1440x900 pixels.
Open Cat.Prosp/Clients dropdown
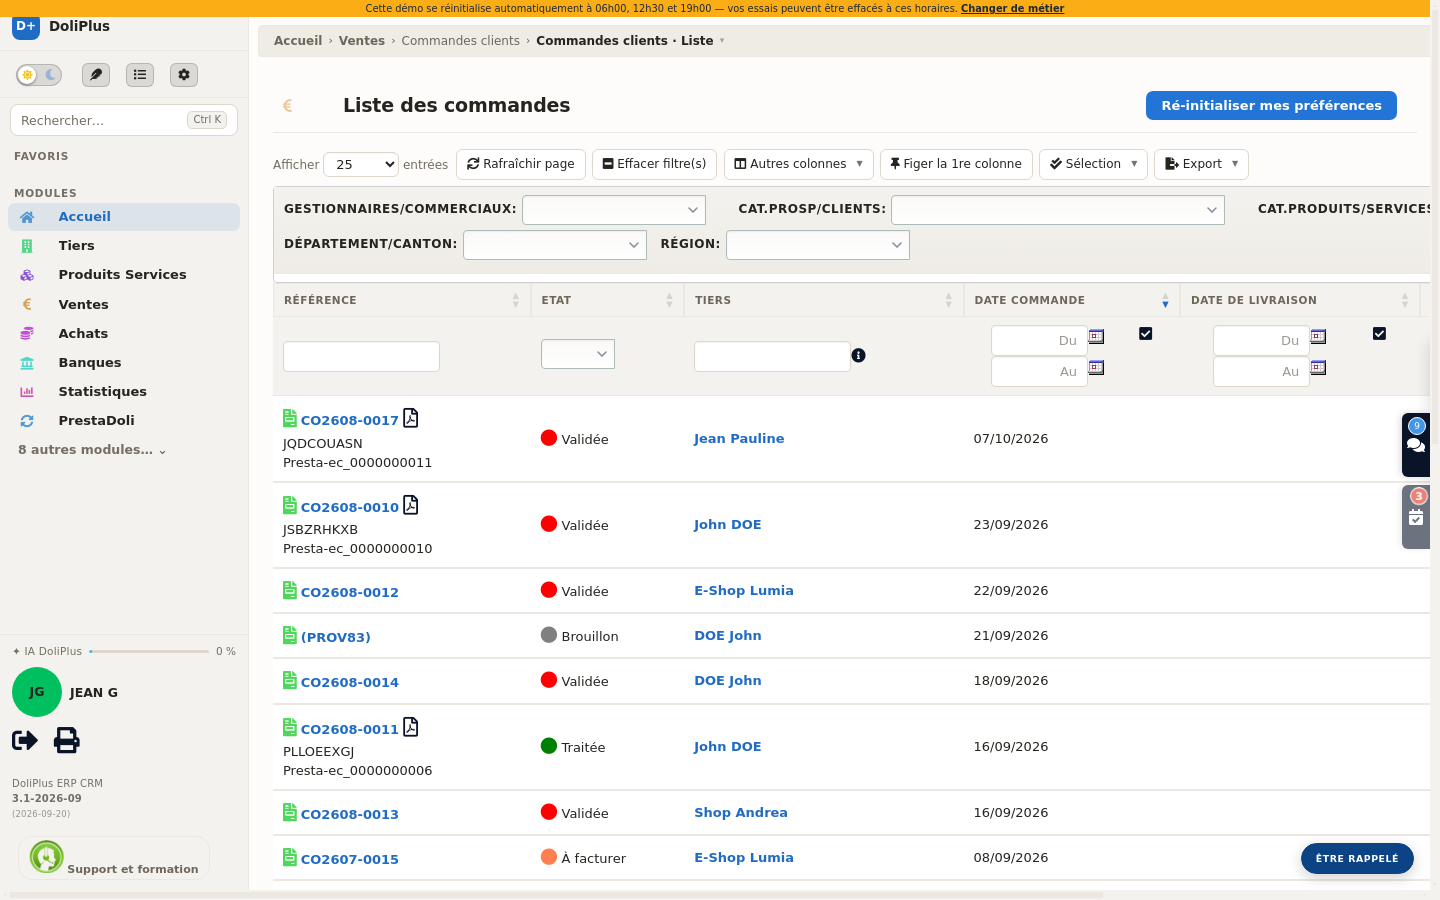(1058, 210)
